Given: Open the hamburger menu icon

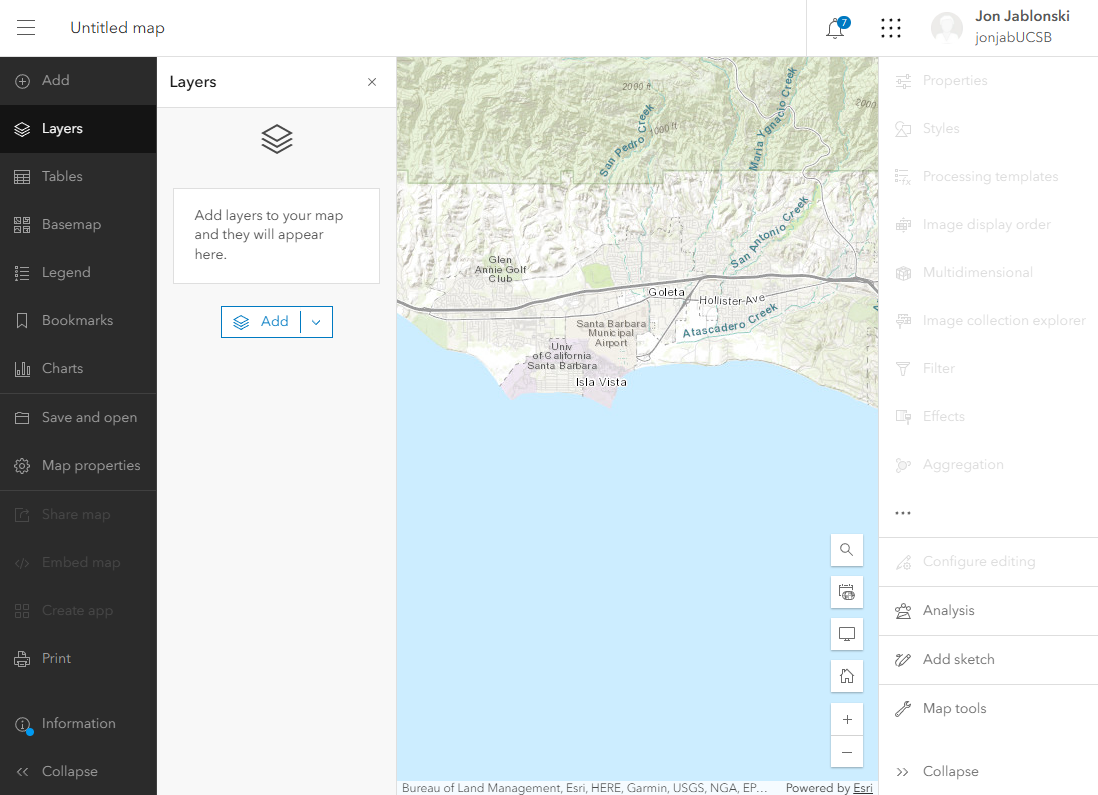Looking at the screenshot, I should point(26,28).
